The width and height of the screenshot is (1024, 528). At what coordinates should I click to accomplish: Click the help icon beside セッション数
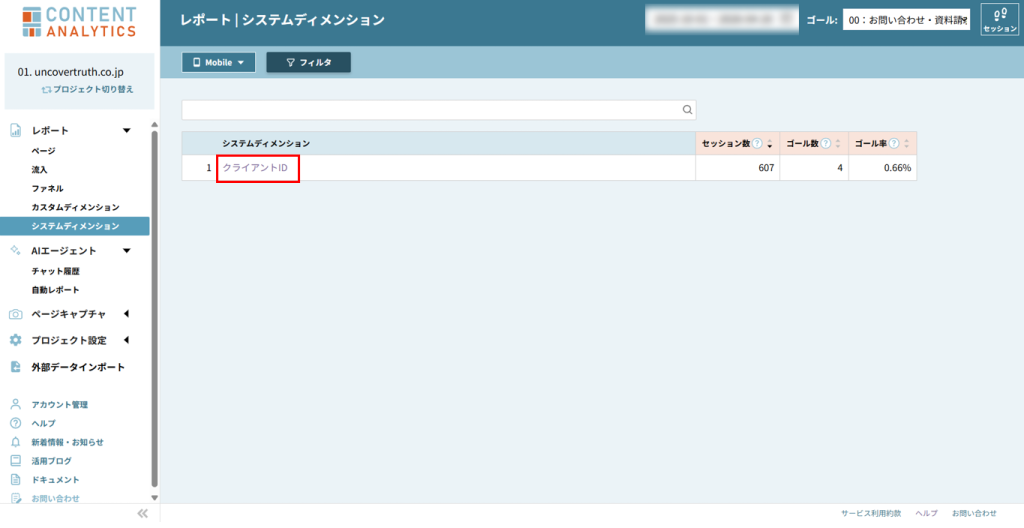(757, 143)
